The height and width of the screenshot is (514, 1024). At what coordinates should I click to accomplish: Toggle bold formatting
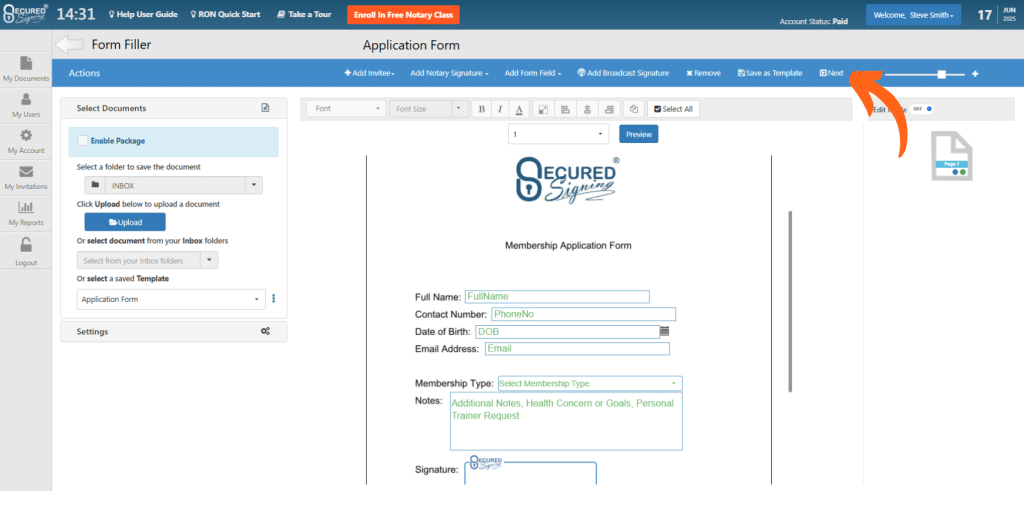click(481, 109)
